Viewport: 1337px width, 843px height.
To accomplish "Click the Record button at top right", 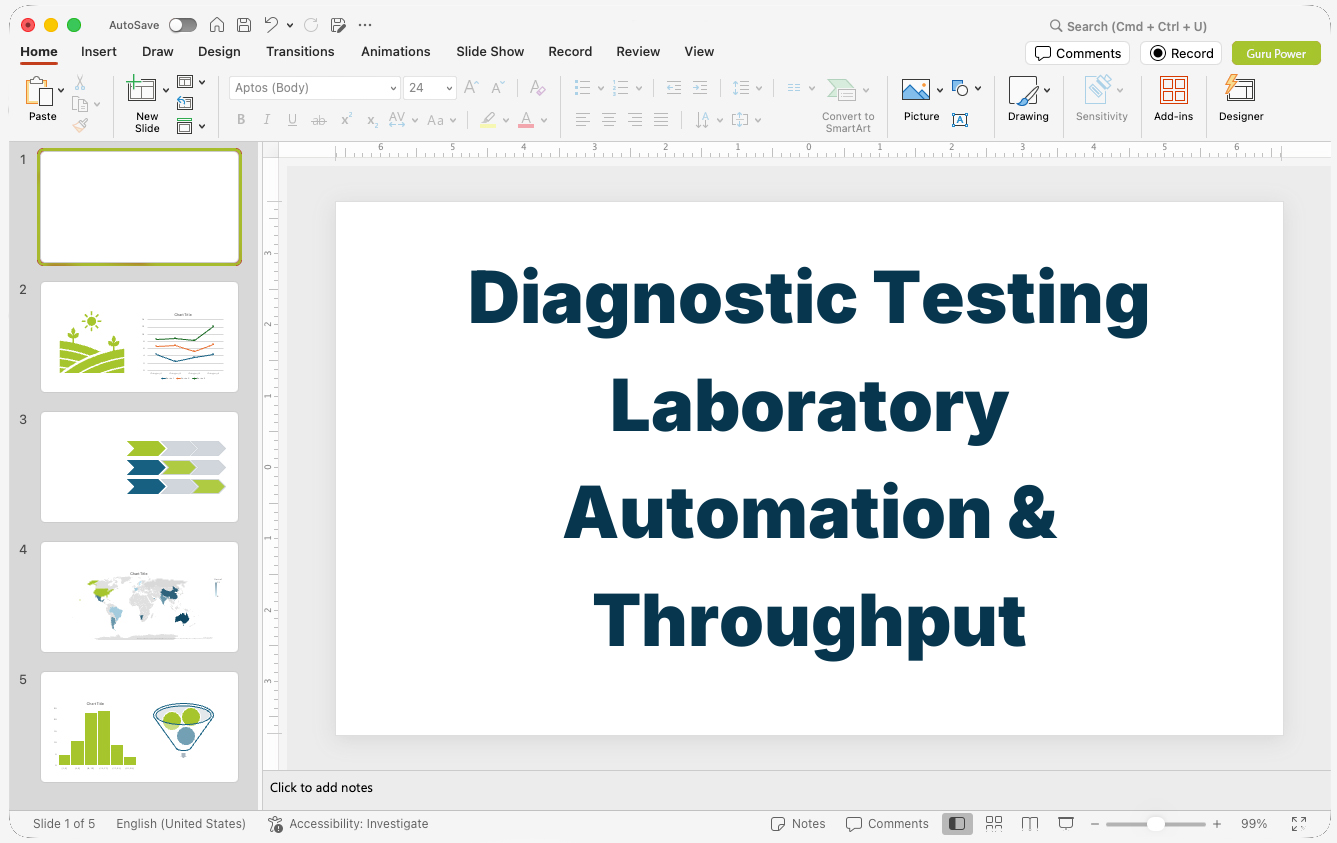I will pos(1182,53).
